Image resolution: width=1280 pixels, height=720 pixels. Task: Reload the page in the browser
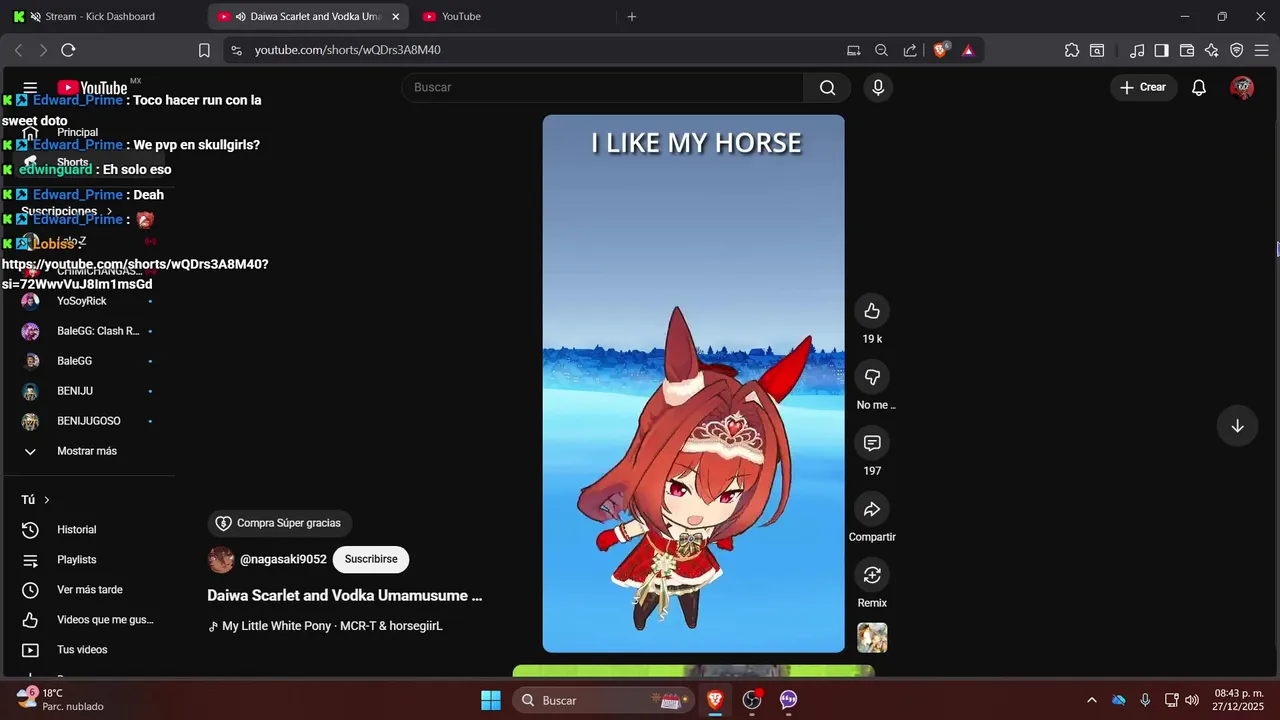tap(68, 50)
